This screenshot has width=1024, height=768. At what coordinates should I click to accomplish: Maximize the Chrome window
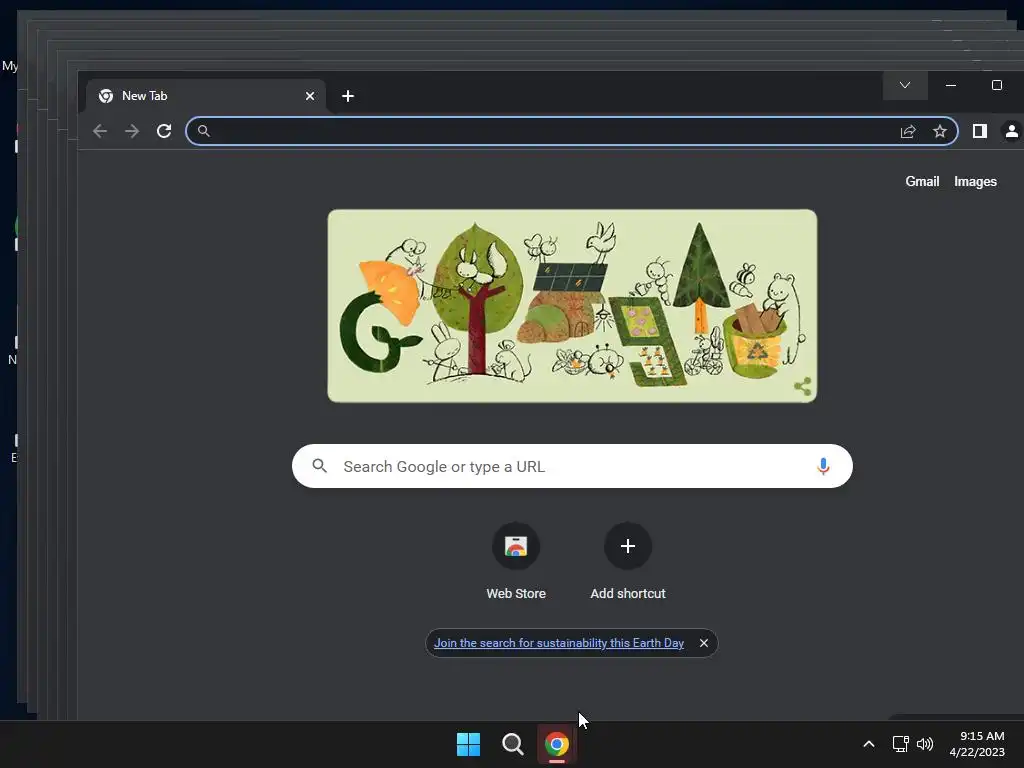(x=997, y=86)
